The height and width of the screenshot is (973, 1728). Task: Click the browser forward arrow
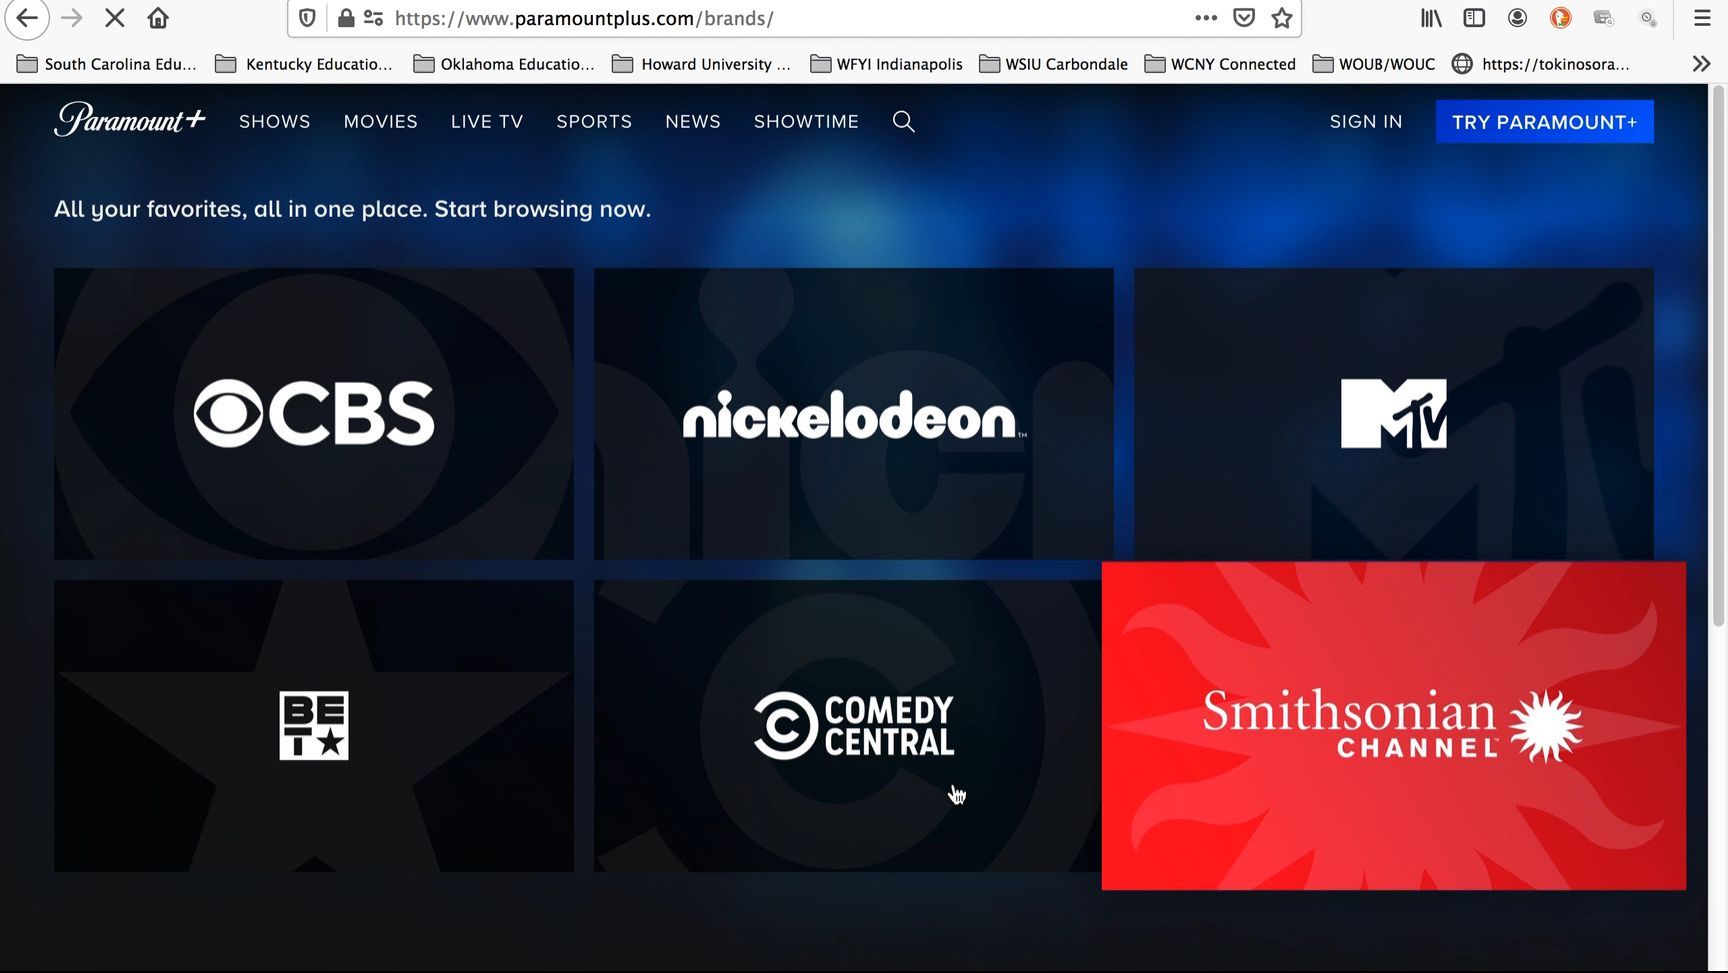tap(71, 18)
